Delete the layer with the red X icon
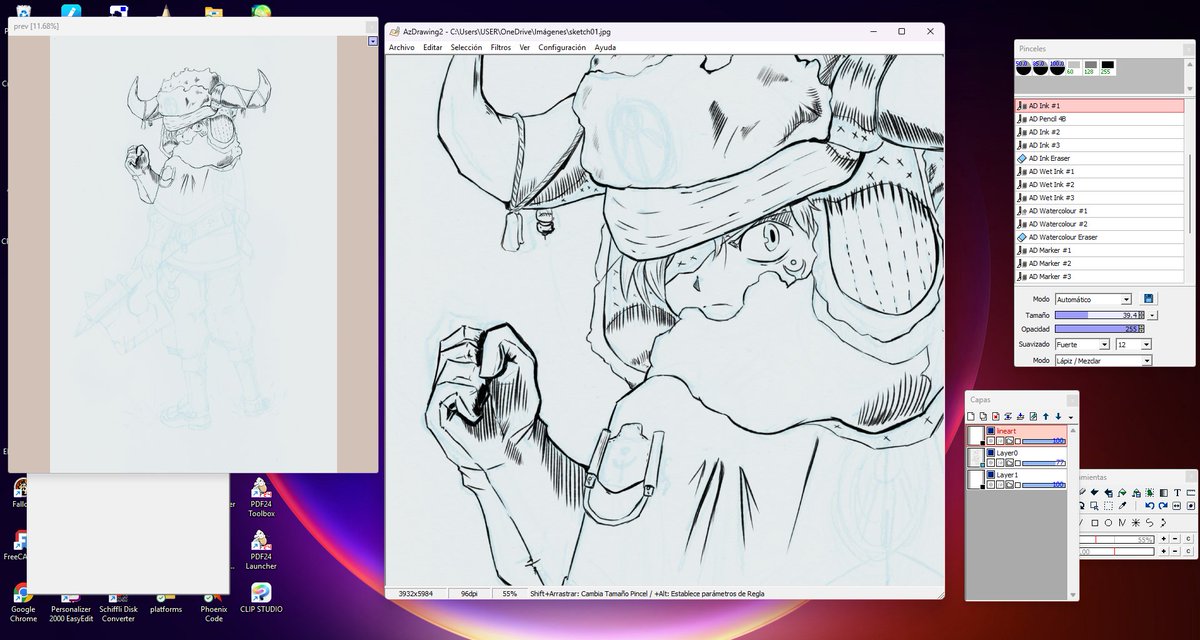 [996, 417]
